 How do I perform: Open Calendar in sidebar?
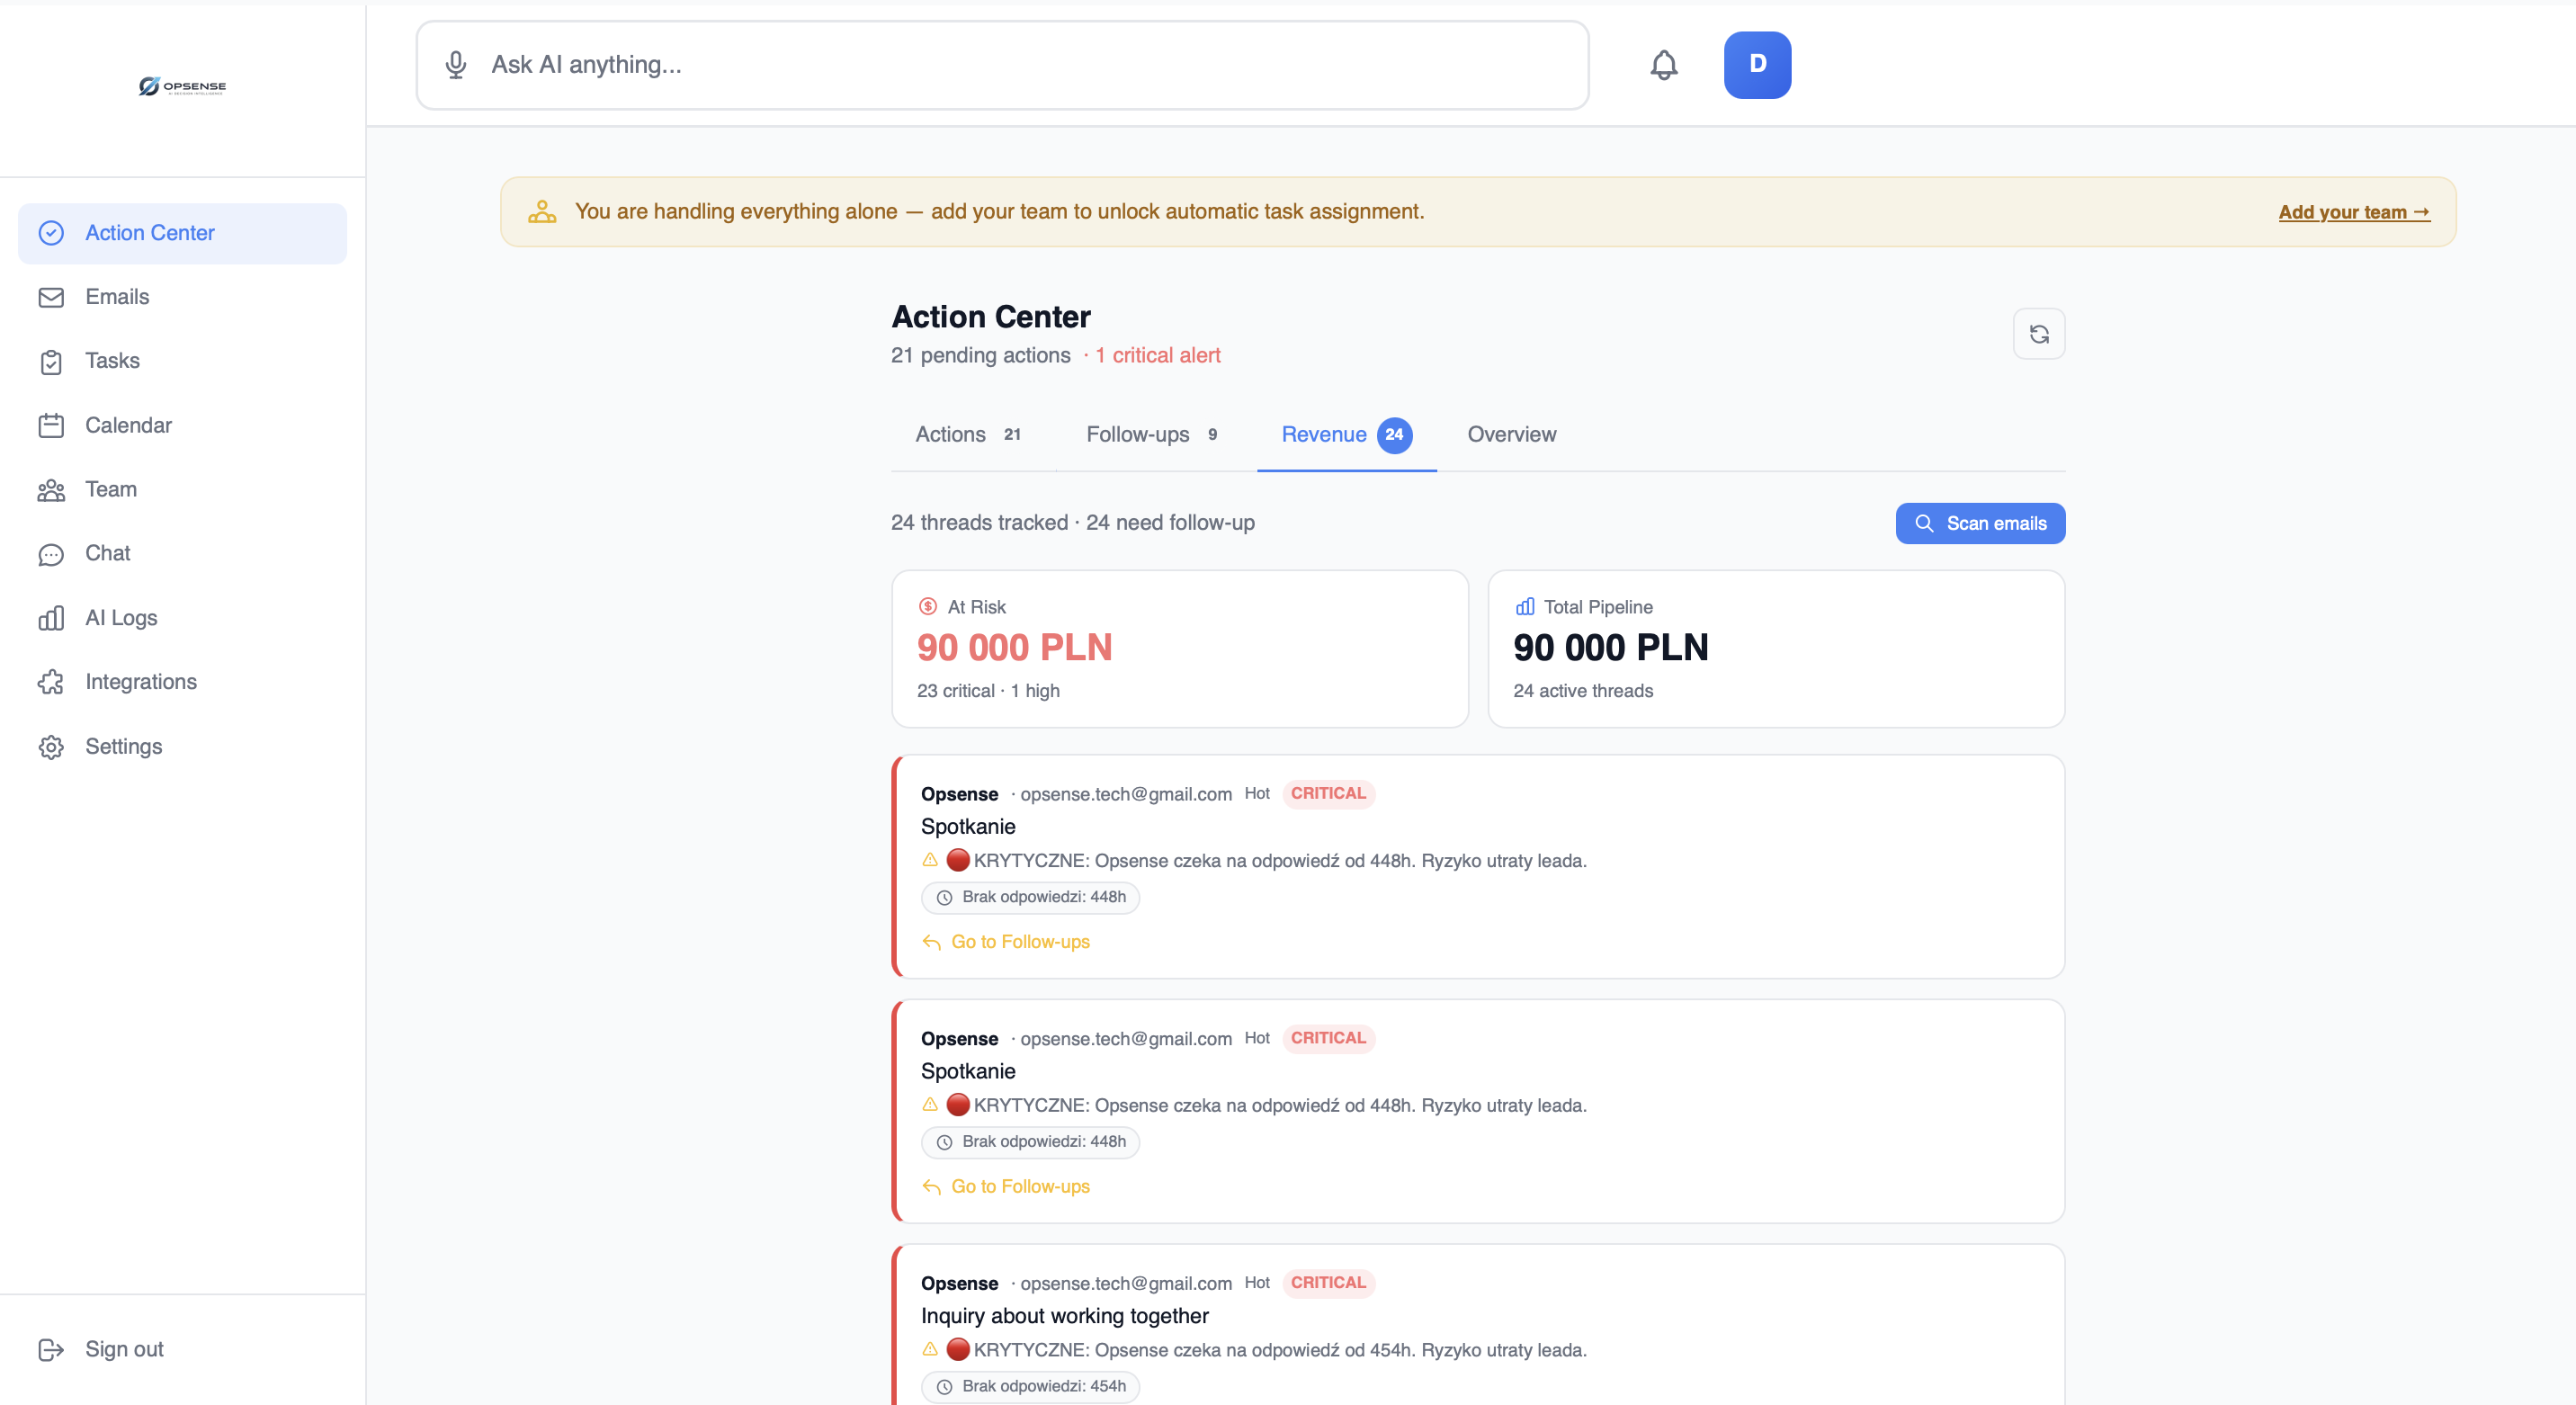point(128,426)
